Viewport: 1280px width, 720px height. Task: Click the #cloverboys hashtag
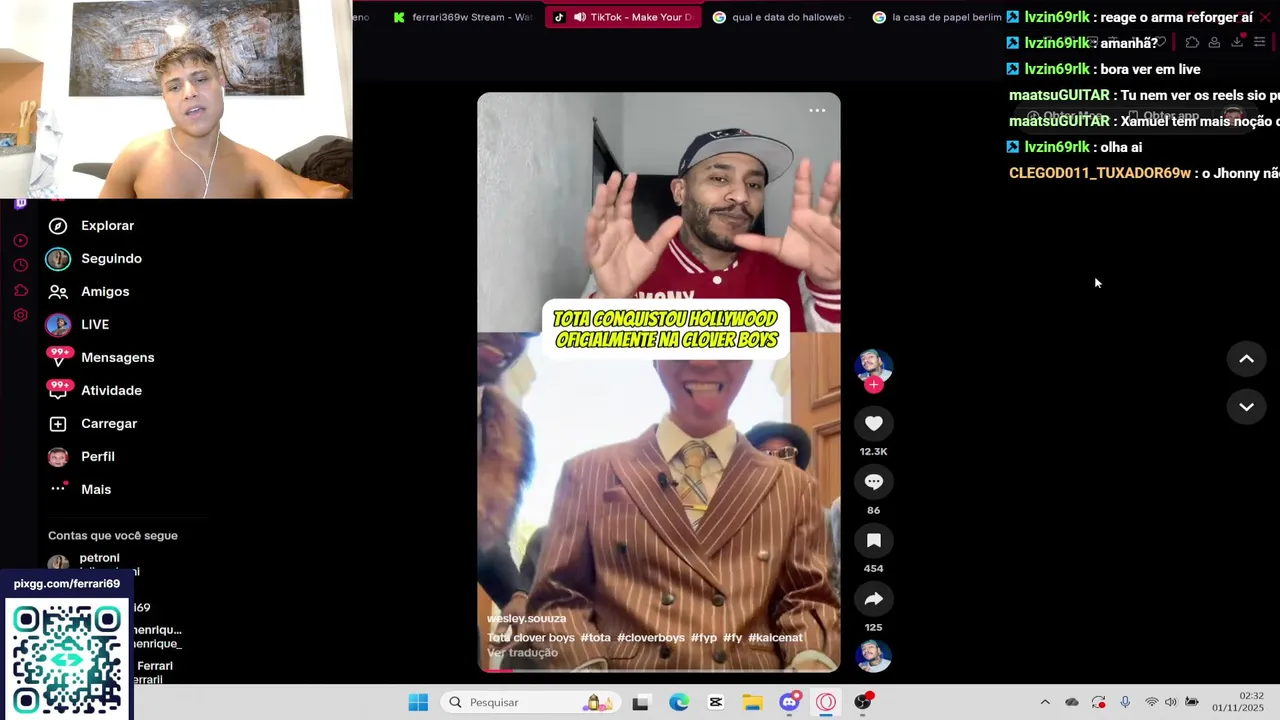(651, 638)
